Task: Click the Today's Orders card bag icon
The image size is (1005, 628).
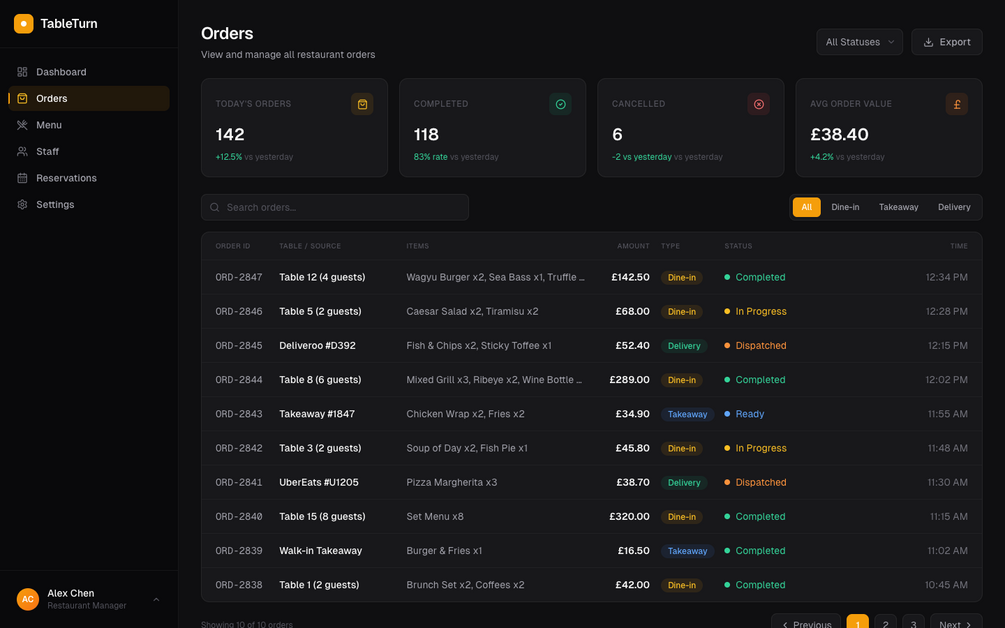Action: (362, 104)
